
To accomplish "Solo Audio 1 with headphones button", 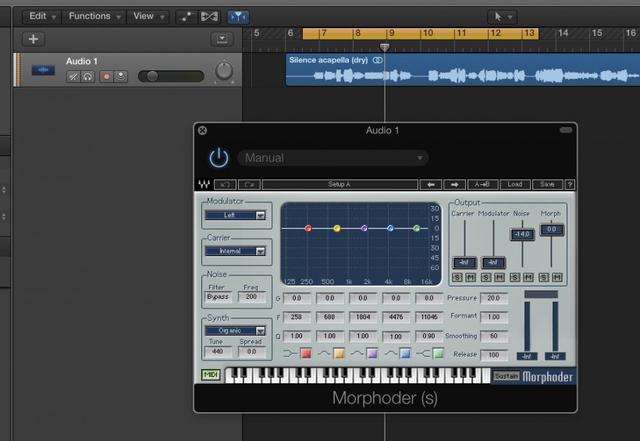I will (x=87, y=76).
